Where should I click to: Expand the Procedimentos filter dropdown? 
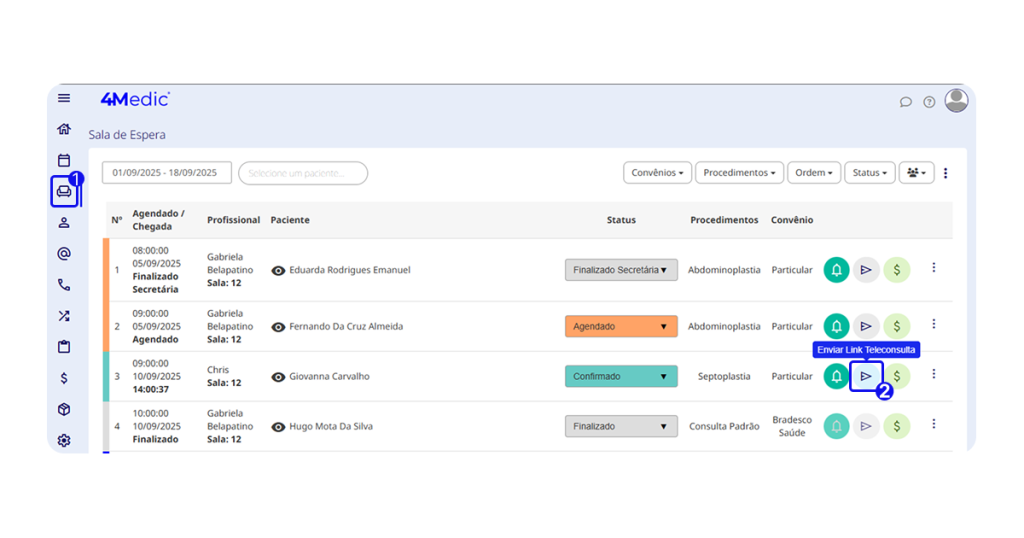[x=739, y=173]
